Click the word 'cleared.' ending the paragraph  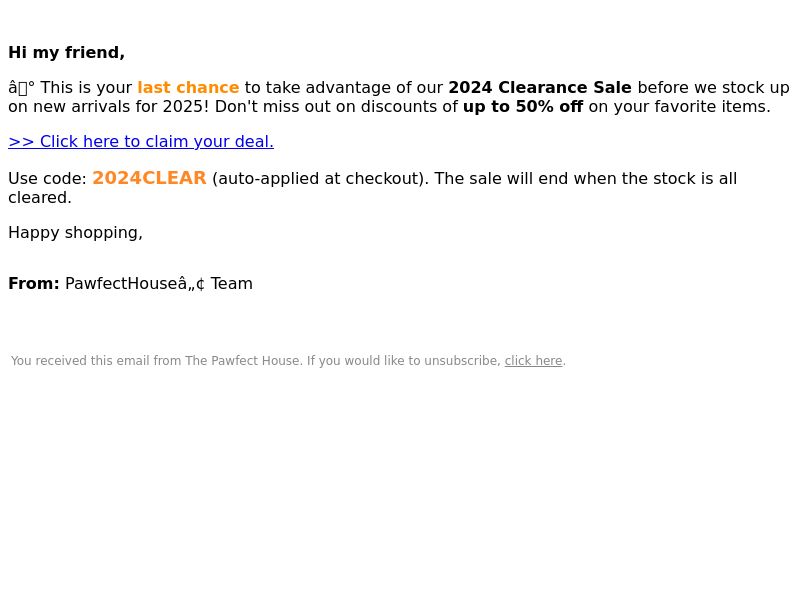[x=40, y=197]
